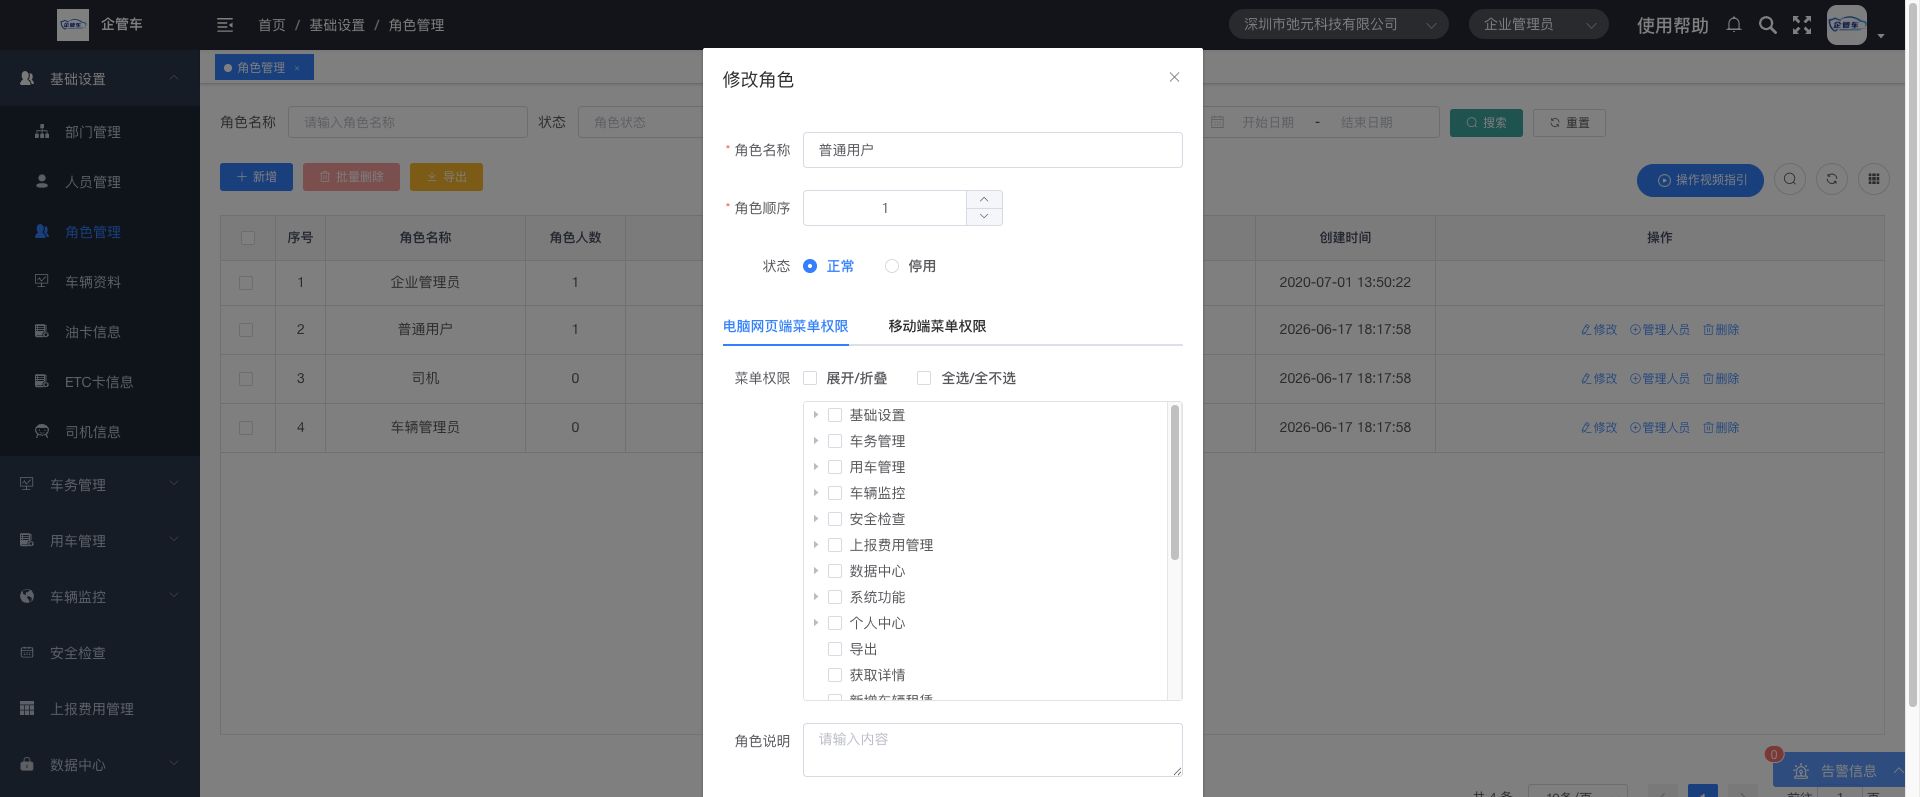
Task: Check the 用车管理 permission box
Action: pyautogui.click(x=835, y=467)
